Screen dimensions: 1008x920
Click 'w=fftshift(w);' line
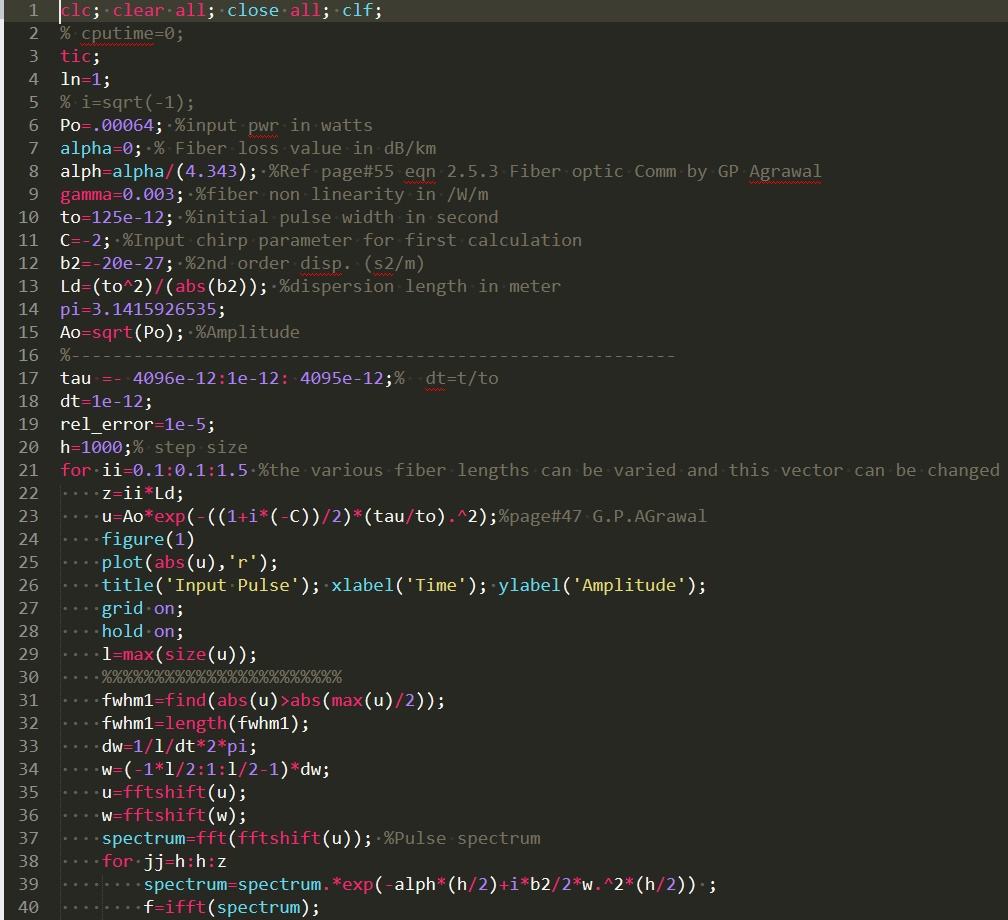click(x=174, y=815)
